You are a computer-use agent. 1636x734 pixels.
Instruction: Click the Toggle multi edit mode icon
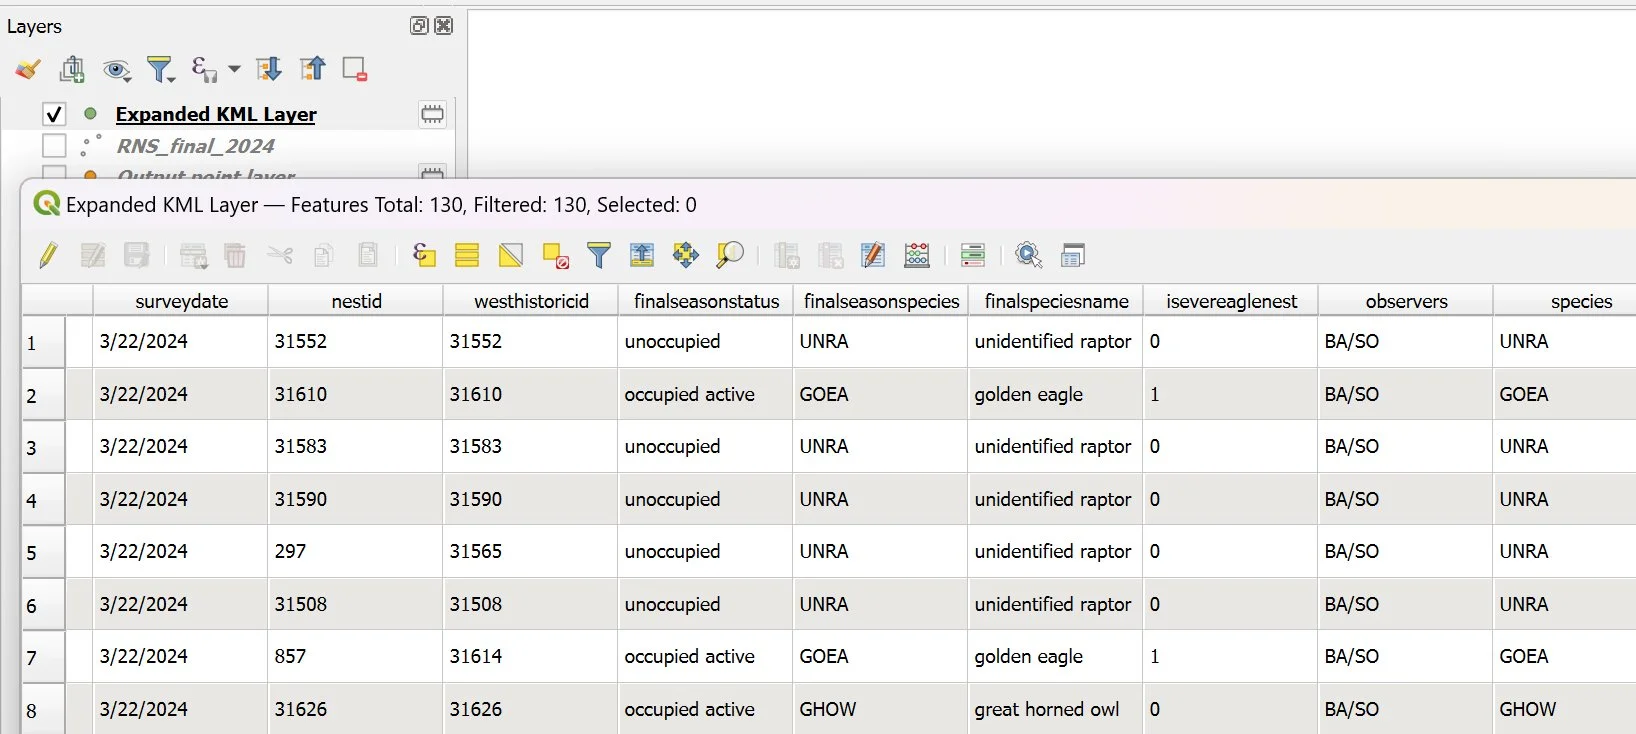(x=92, y=255)
